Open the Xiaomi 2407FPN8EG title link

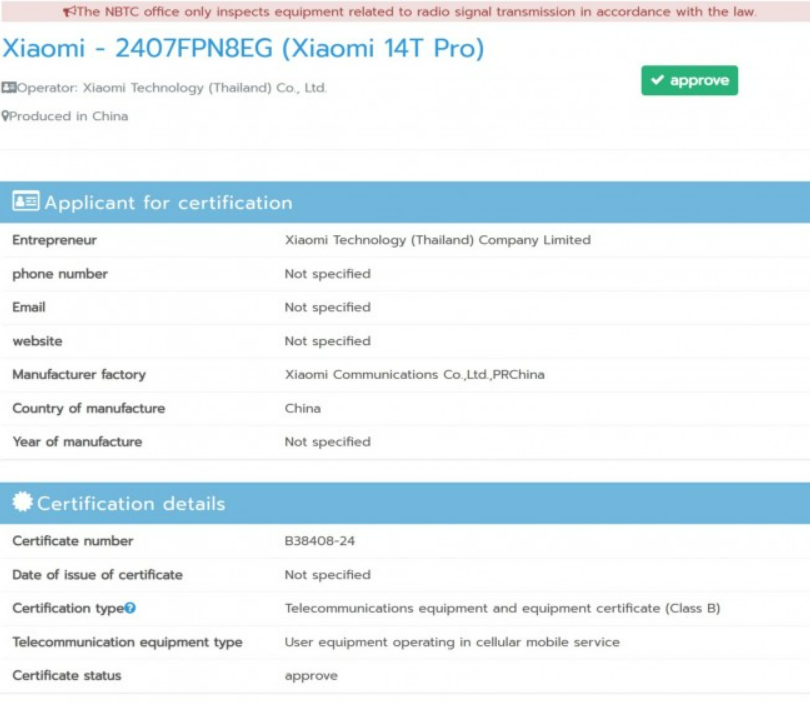[x=243, y=49]
